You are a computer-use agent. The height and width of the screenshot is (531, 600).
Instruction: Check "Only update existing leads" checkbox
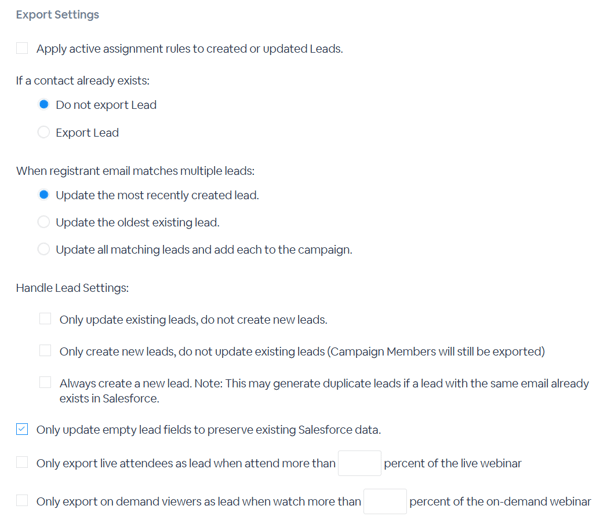(x=45, y=319)
